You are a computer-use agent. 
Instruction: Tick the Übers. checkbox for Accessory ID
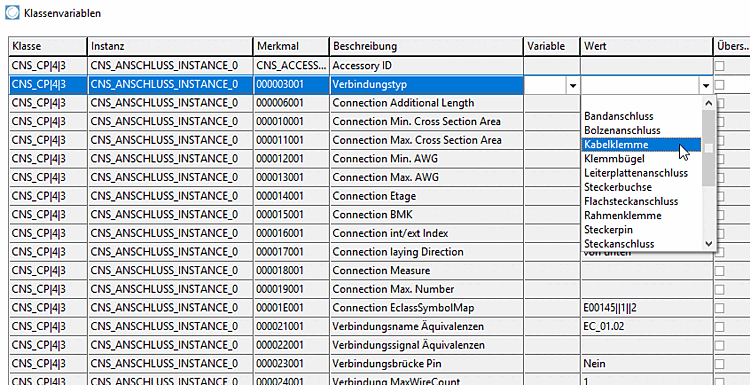tap(719, 66)
